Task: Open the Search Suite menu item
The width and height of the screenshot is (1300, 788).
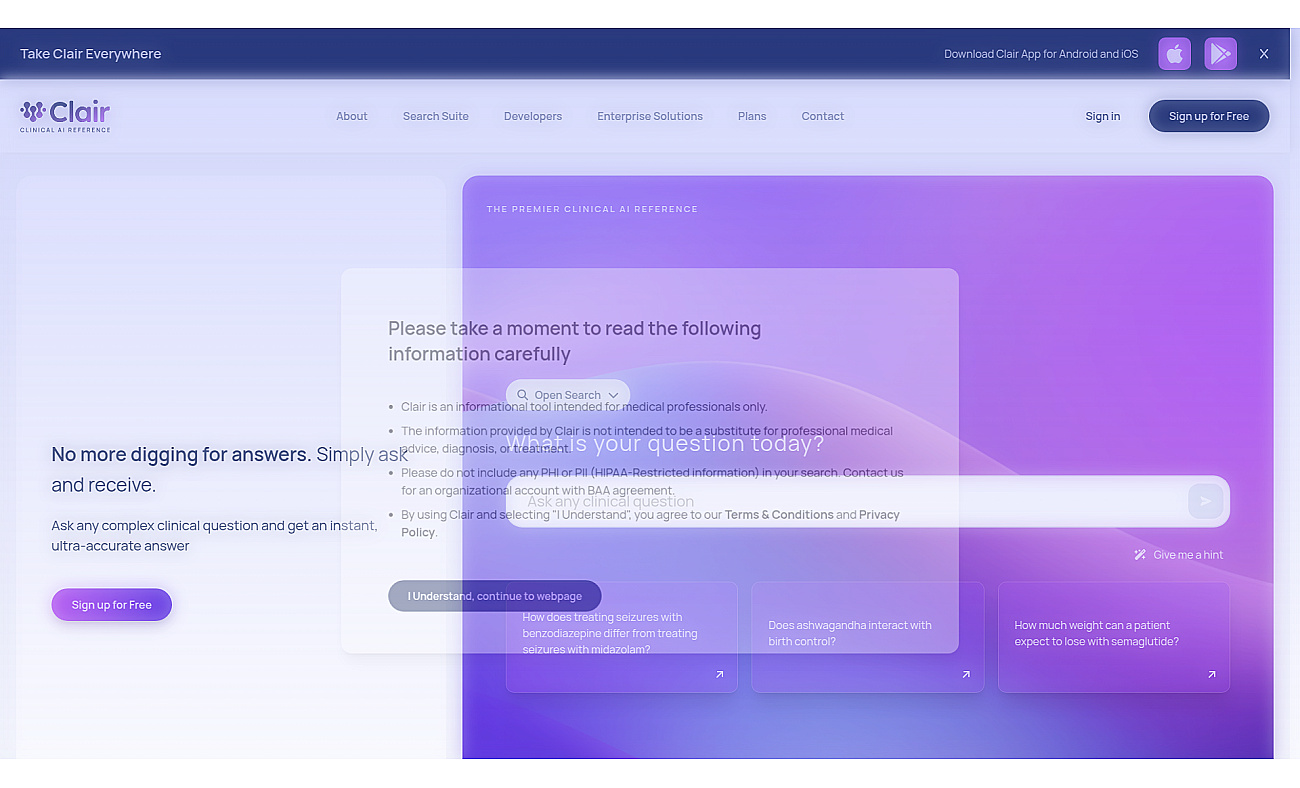Action: pos(436,116)
